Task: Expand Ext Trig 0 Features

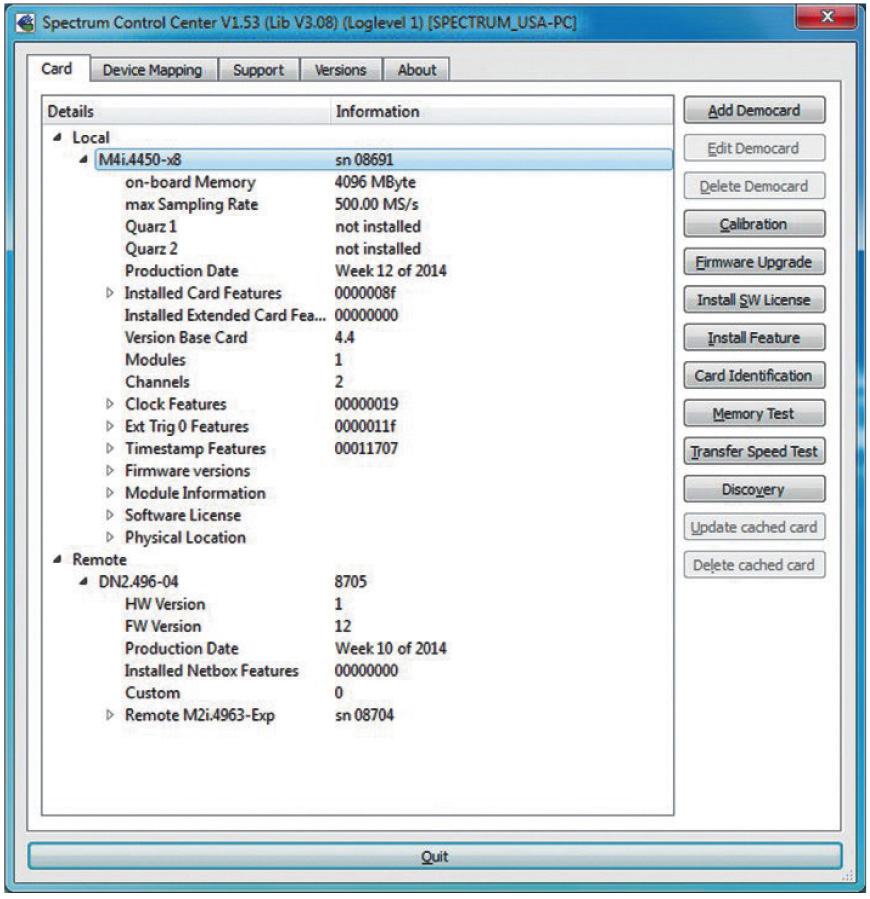Action: [x=110, y=427]
